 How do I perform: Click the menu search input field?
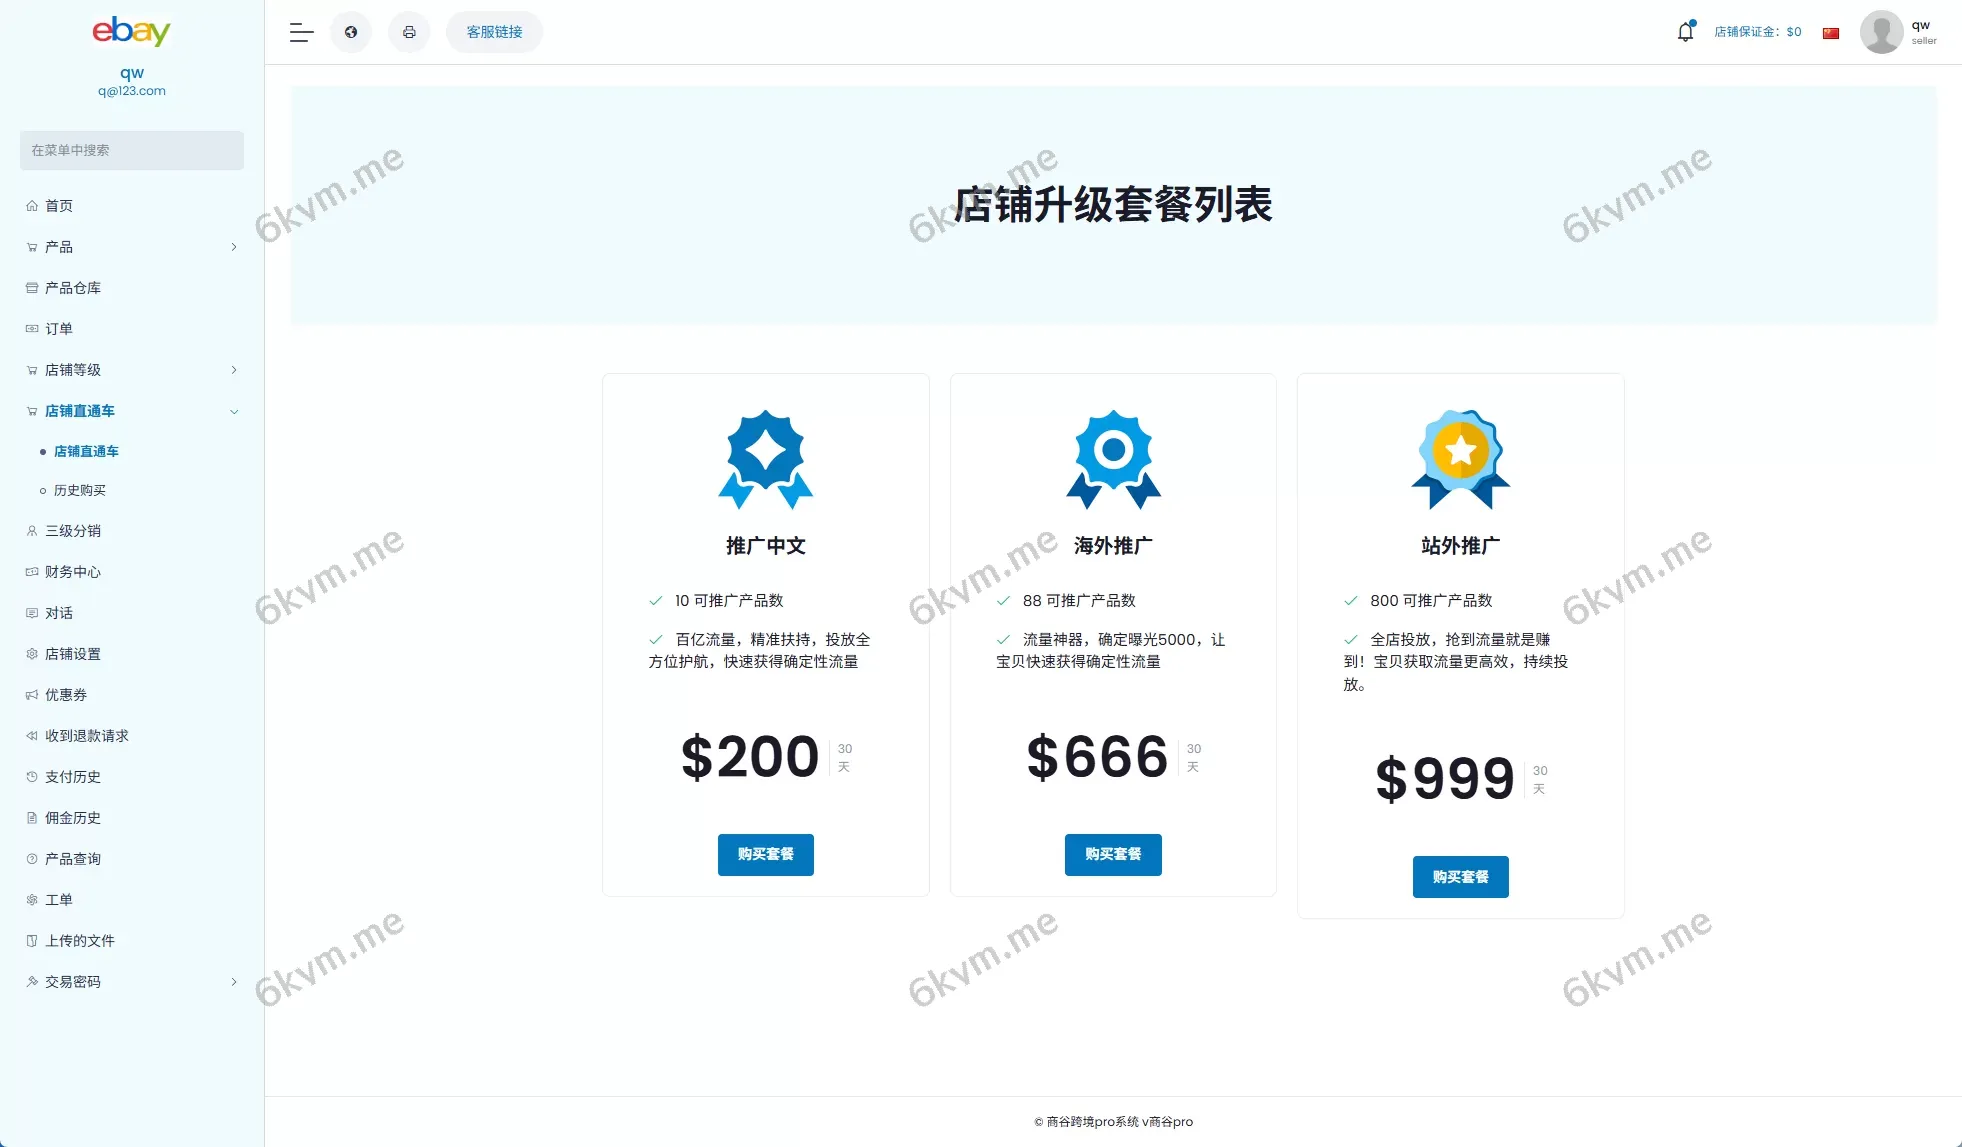tap(131, 150)
